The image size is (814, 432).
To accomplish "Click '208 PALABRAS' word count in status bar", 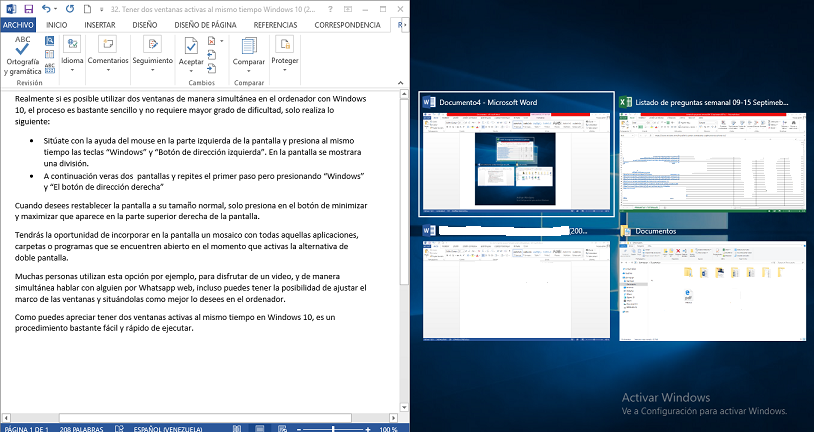I will pyautogui.click(x=82, y=429).
